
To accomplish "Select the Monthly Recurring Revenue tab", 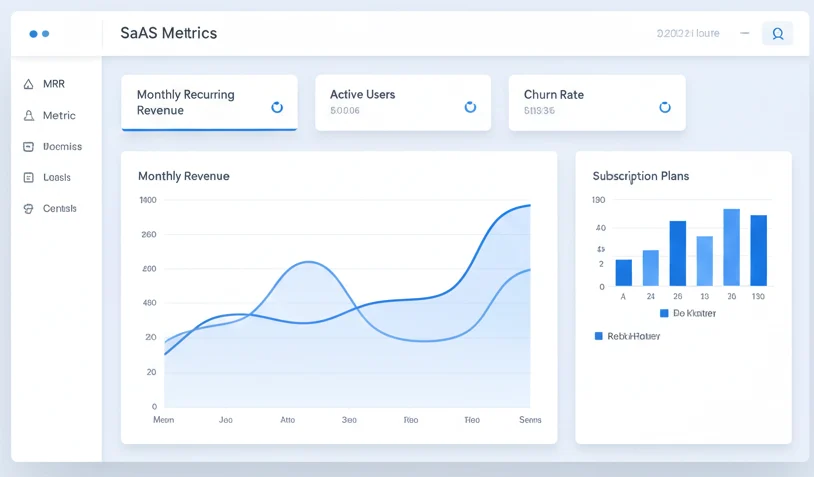I will 208,102.
